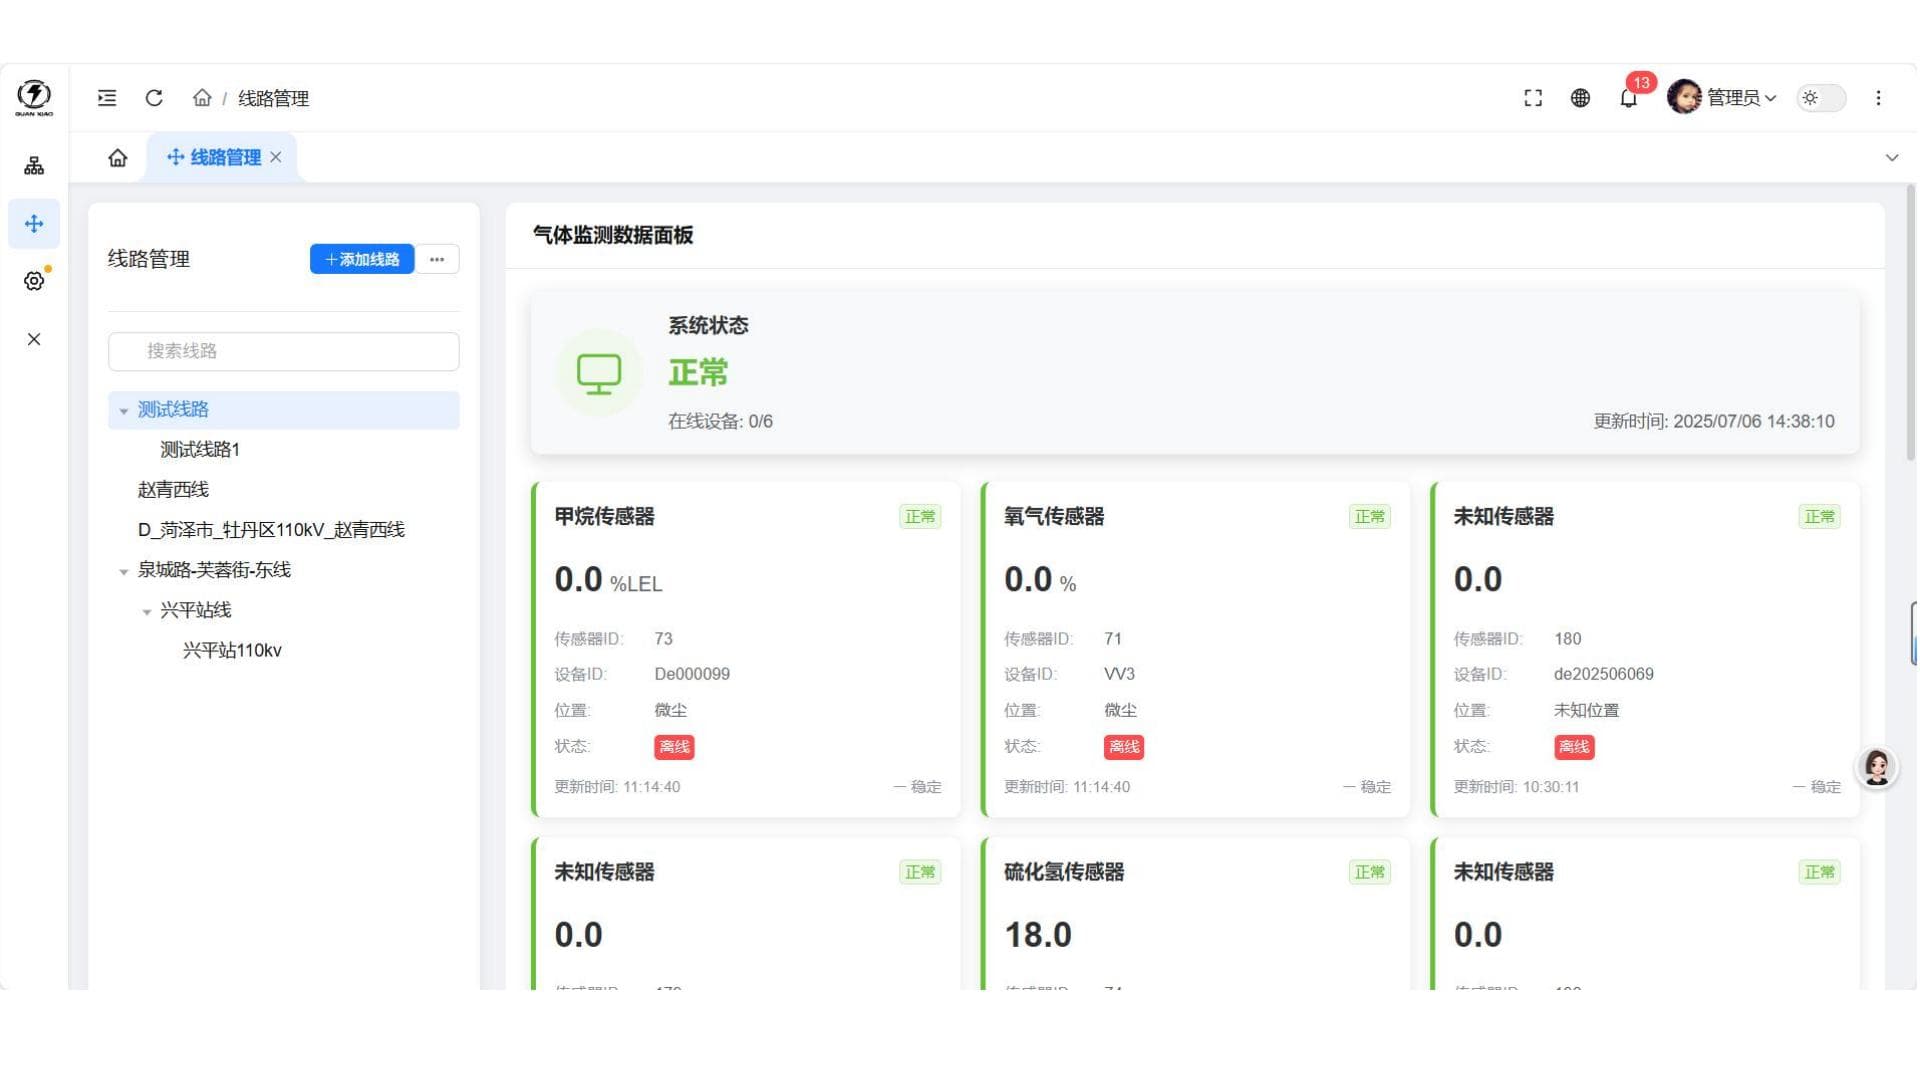Click the 硫化氢传感器 card title
This screenshot has height=1080, width=1920.
[1064, 872]
